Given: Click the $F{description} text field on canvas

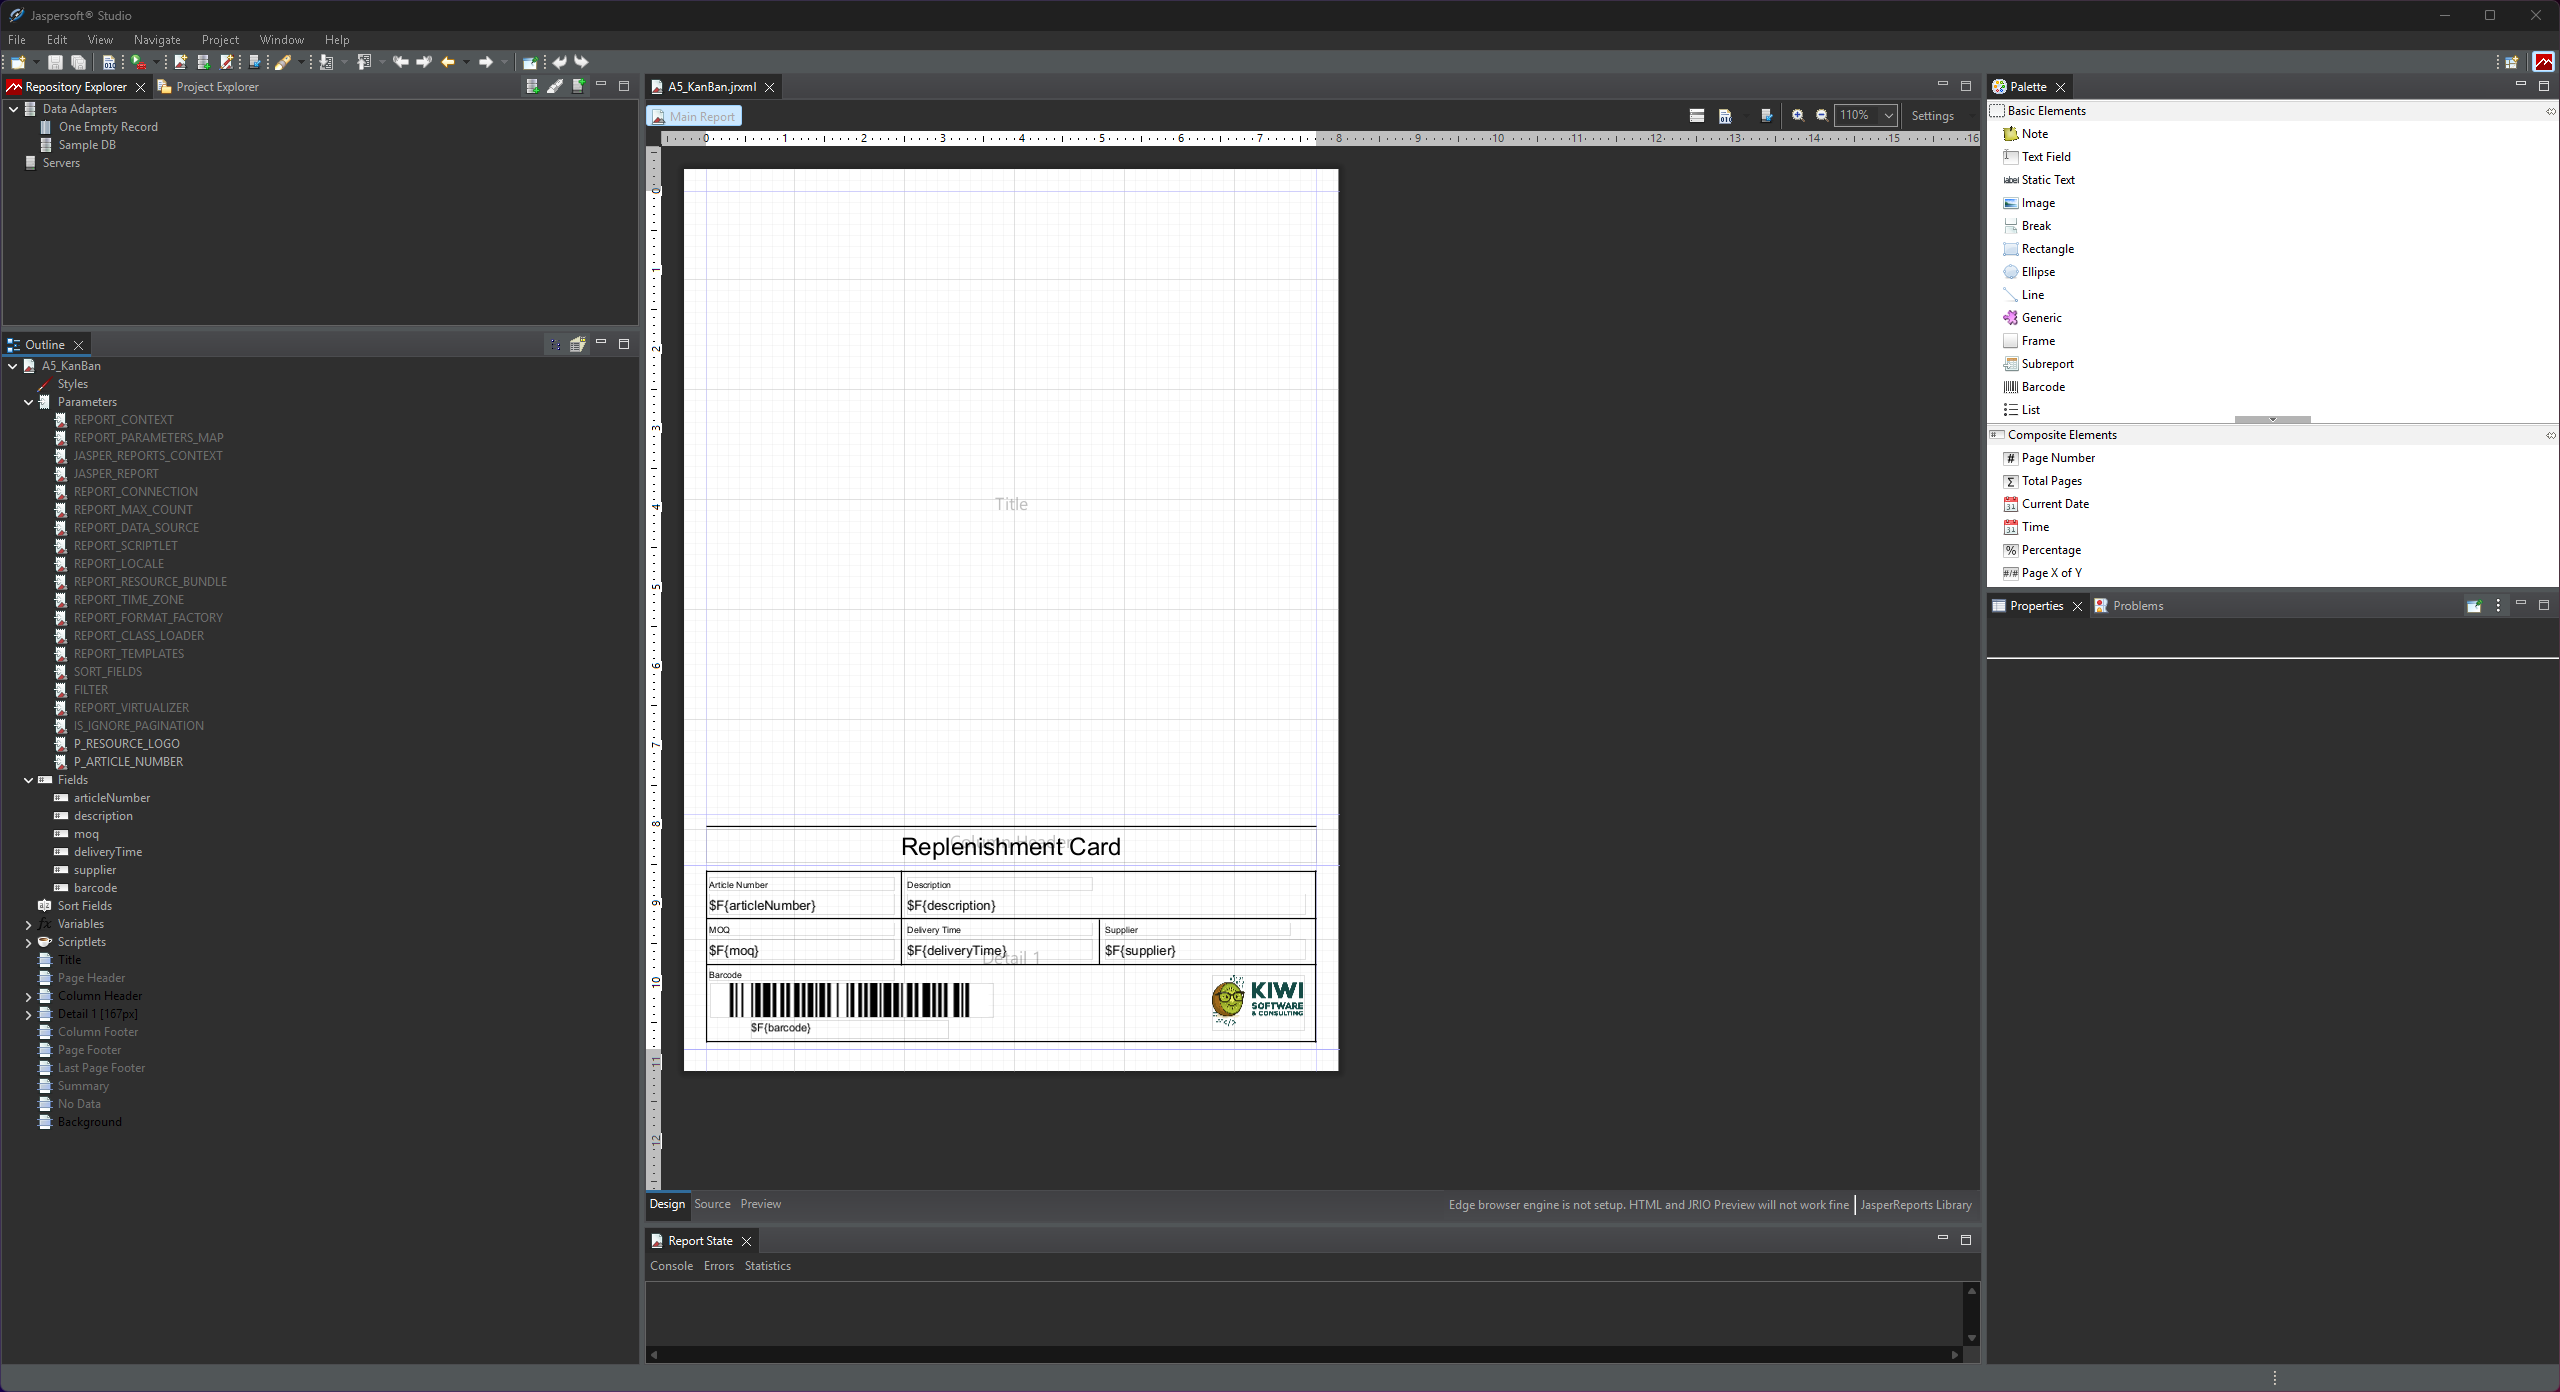Looking at the screenshot, I should (1105, 905).
